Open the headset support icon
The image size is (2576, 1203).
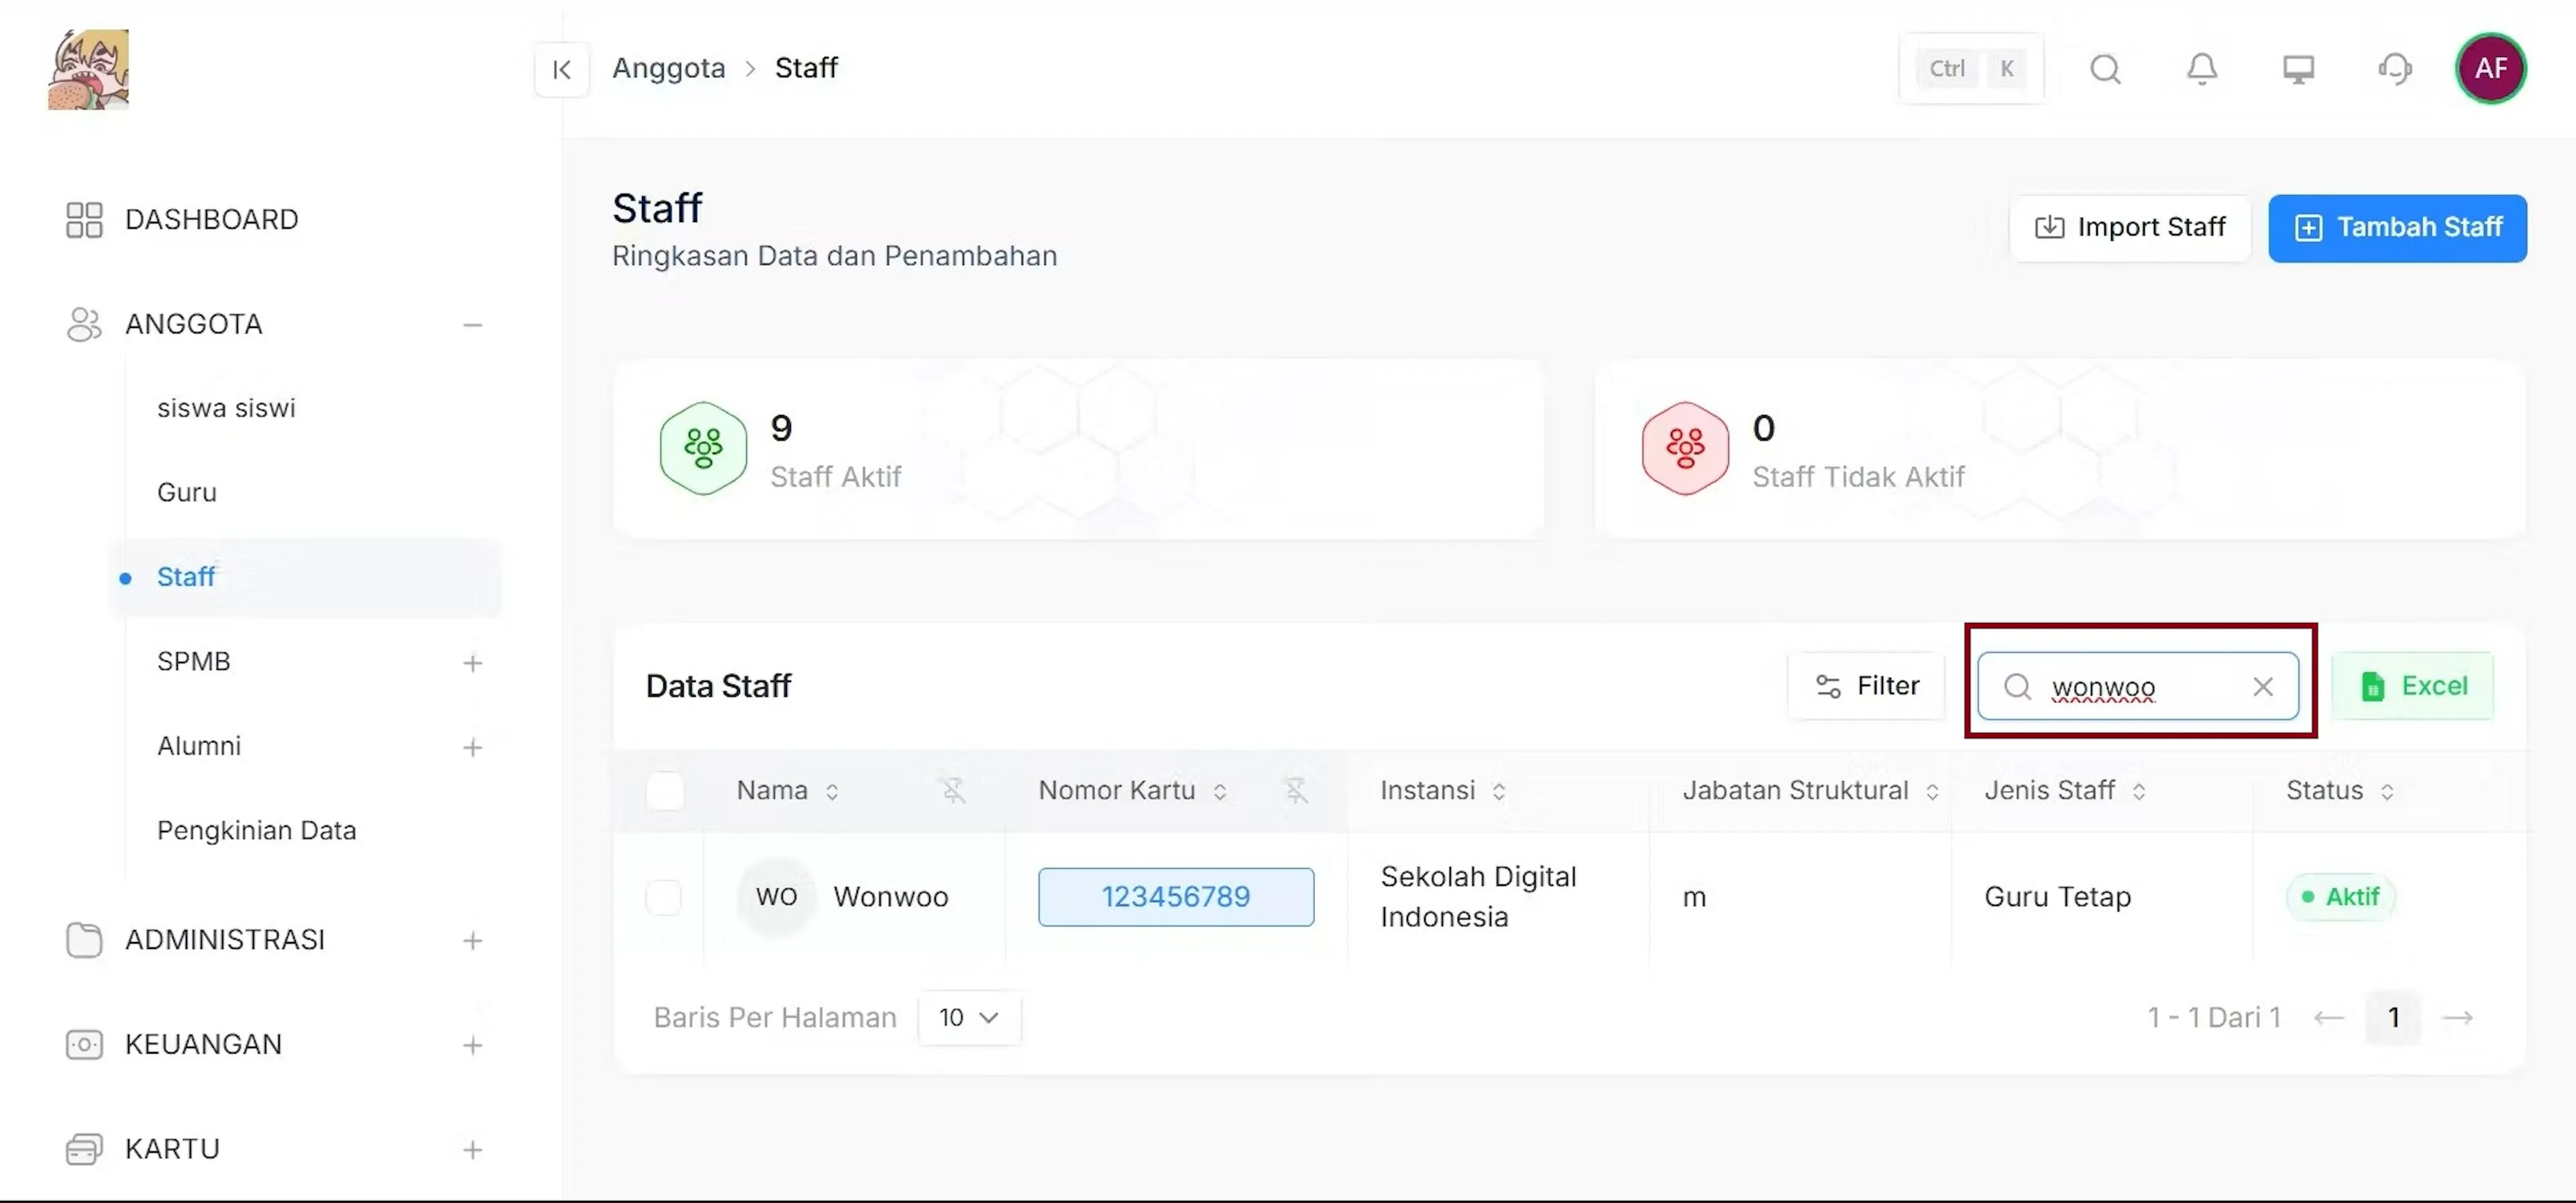(2394, 69)
